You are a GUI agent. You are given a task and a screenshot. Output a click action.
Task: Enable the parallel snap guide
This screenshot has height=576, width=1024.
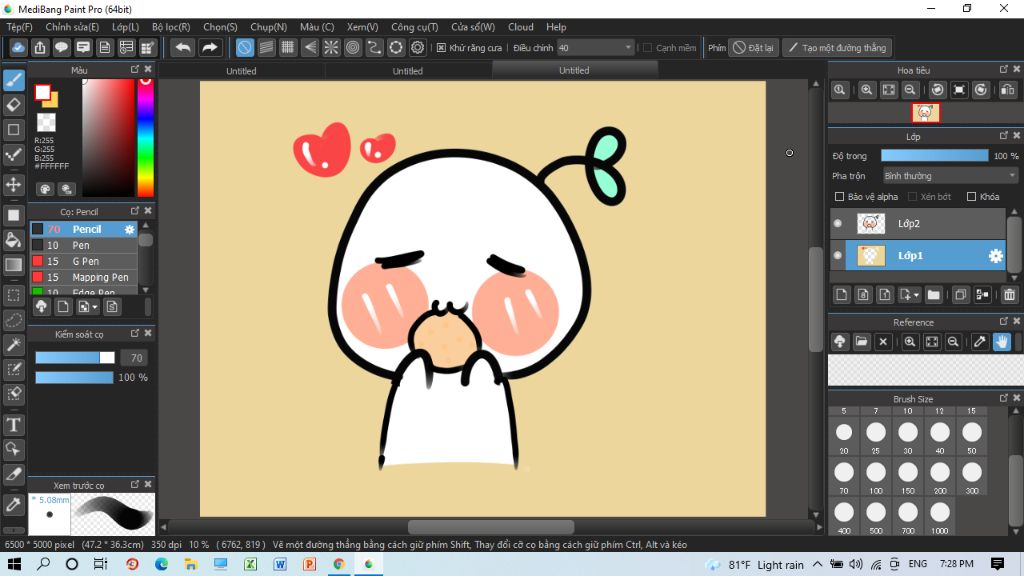pyautogui.click(x=266, y=48)
